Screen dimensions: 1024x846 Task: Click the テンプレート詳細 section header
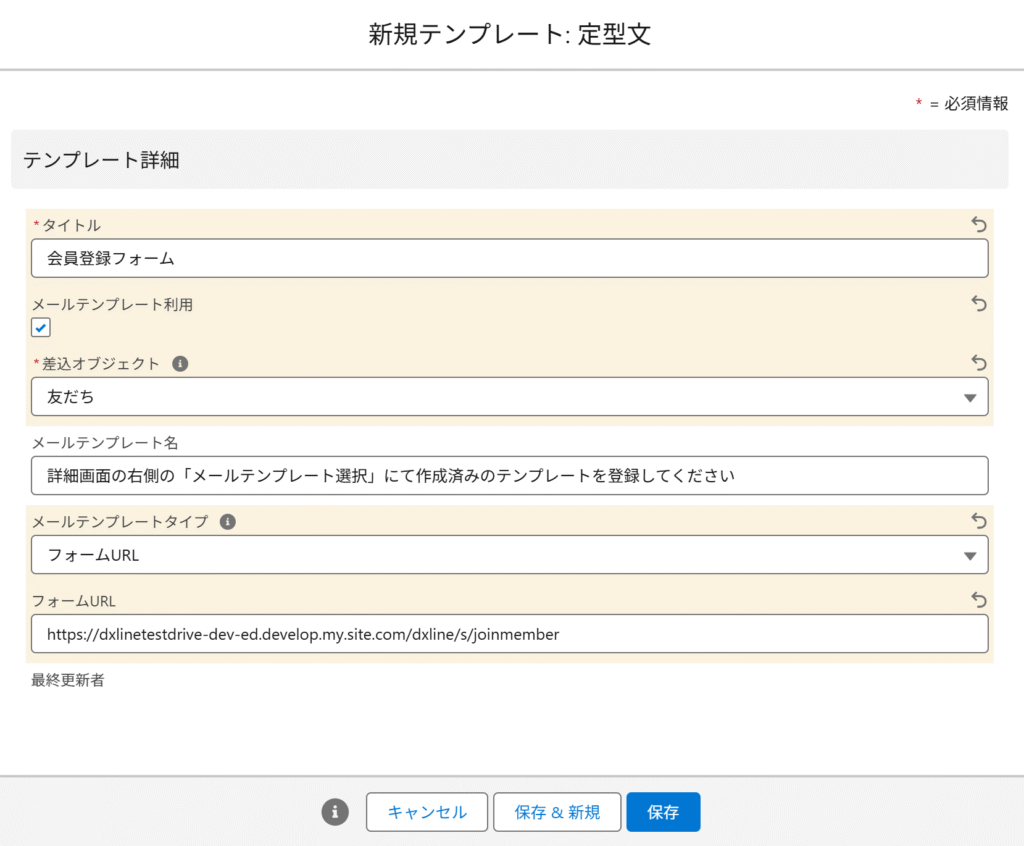101,160
